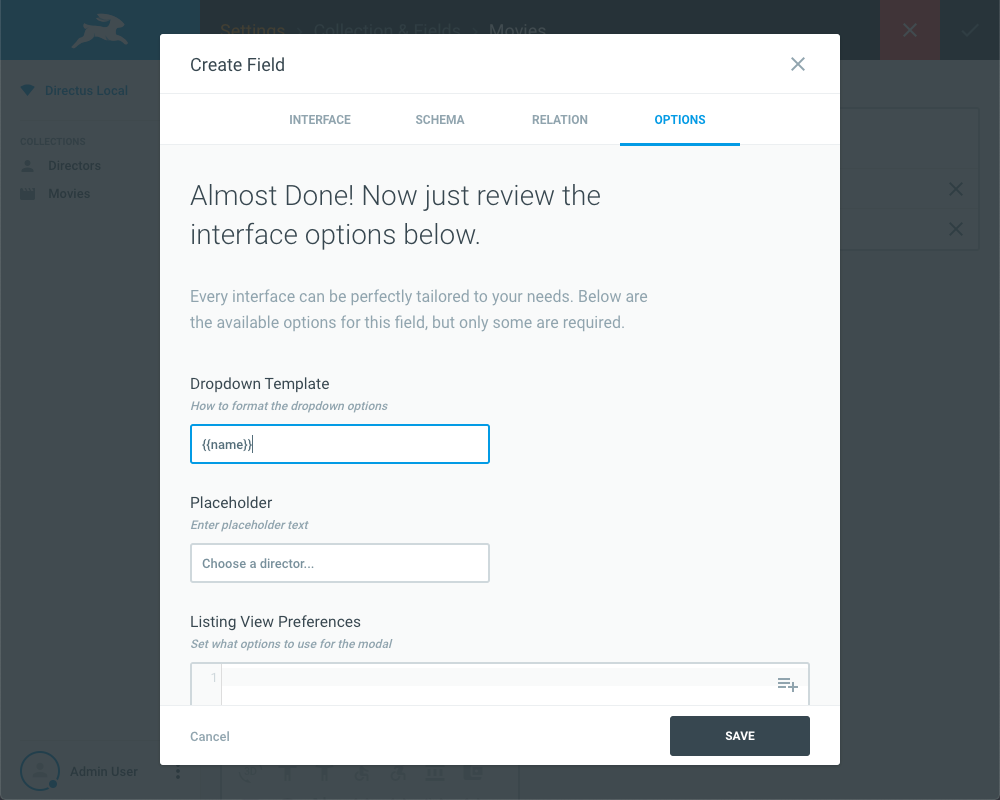The image size is (1000, 800).
Task: Go to the Relation tab
Action: (x=559, y=120)
